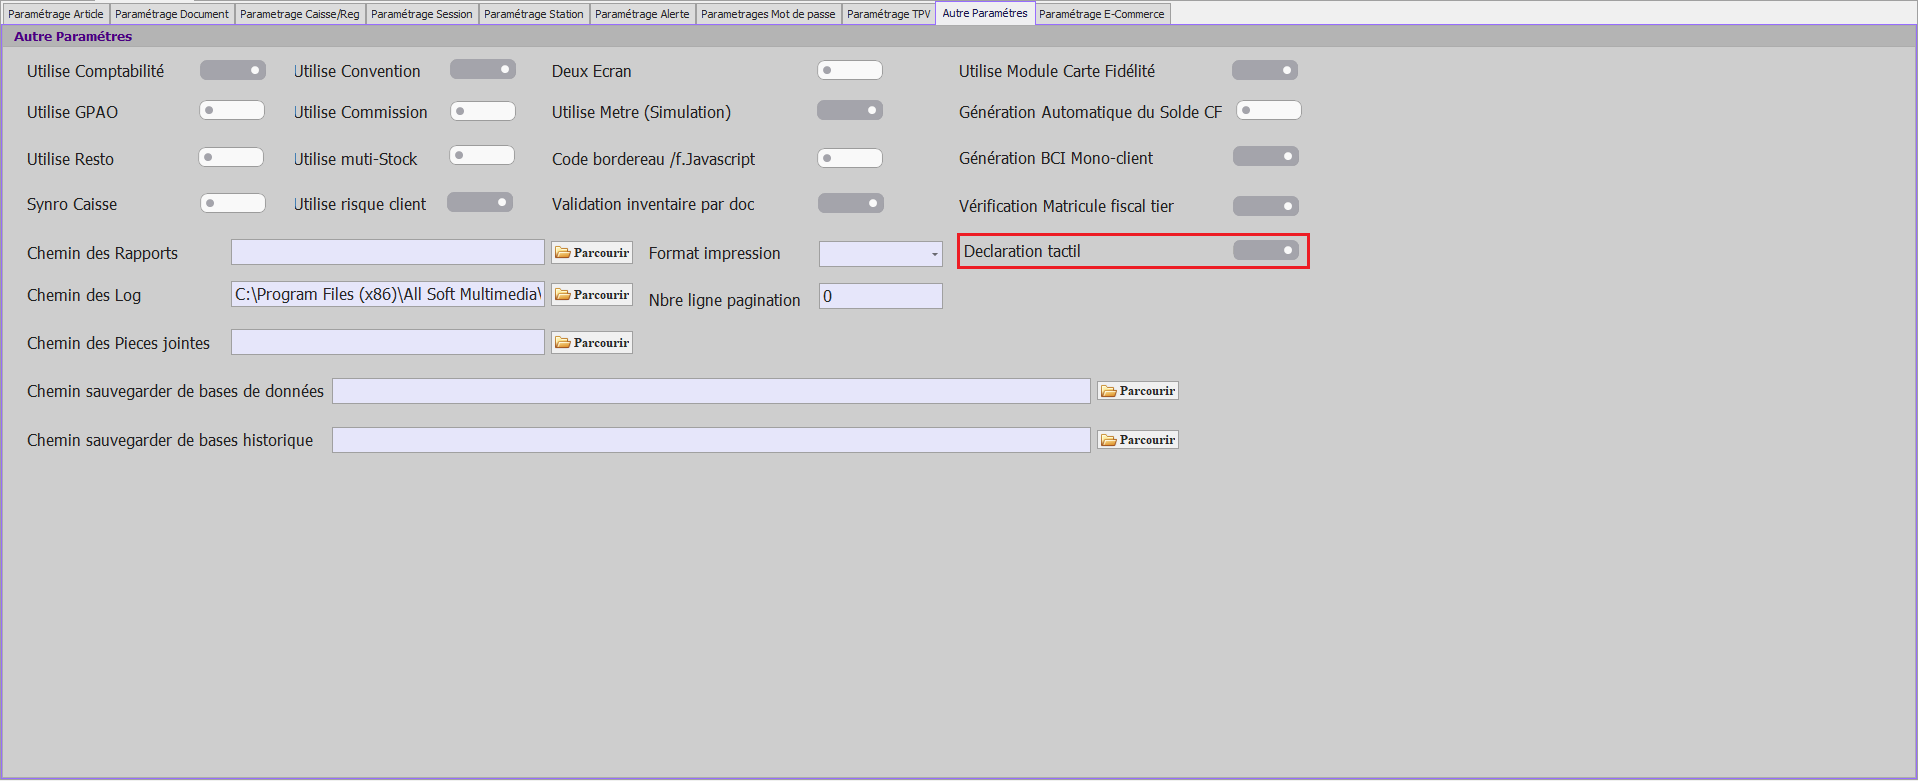
Task: Click Parcourir for sauvegarder bases de données
Action: pos(1138,391)
